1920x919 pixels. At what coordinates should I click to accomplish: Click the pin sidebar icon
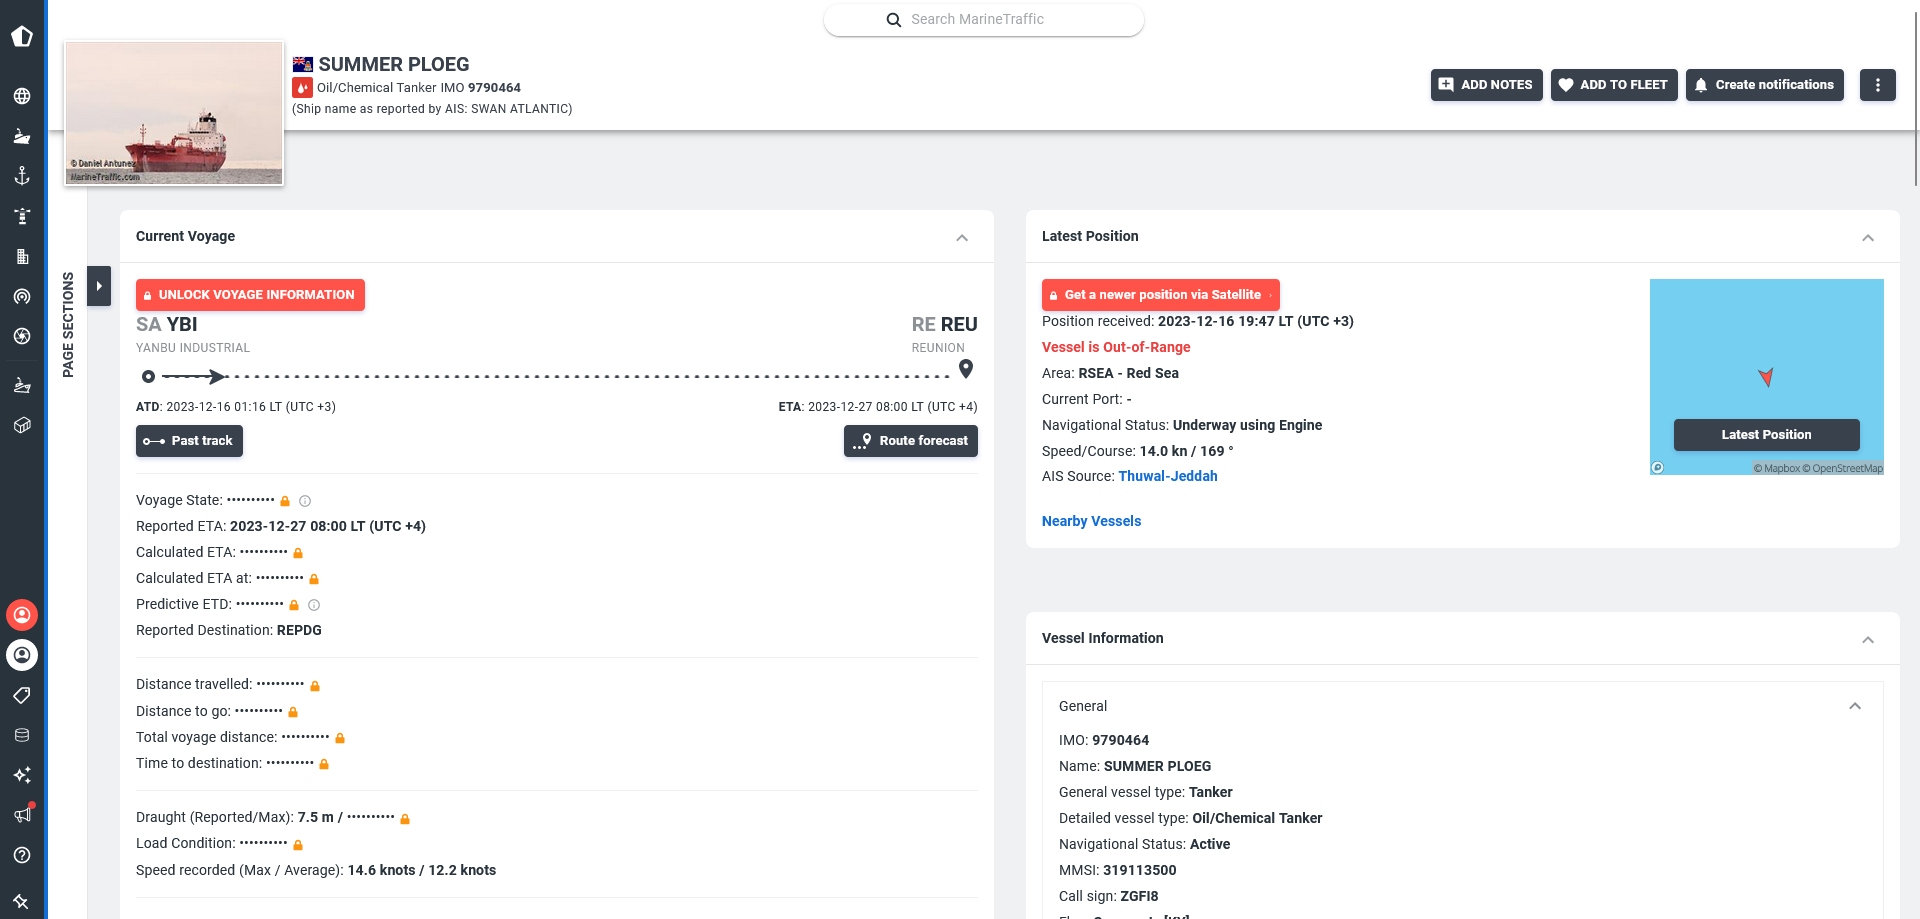[22, 901]
